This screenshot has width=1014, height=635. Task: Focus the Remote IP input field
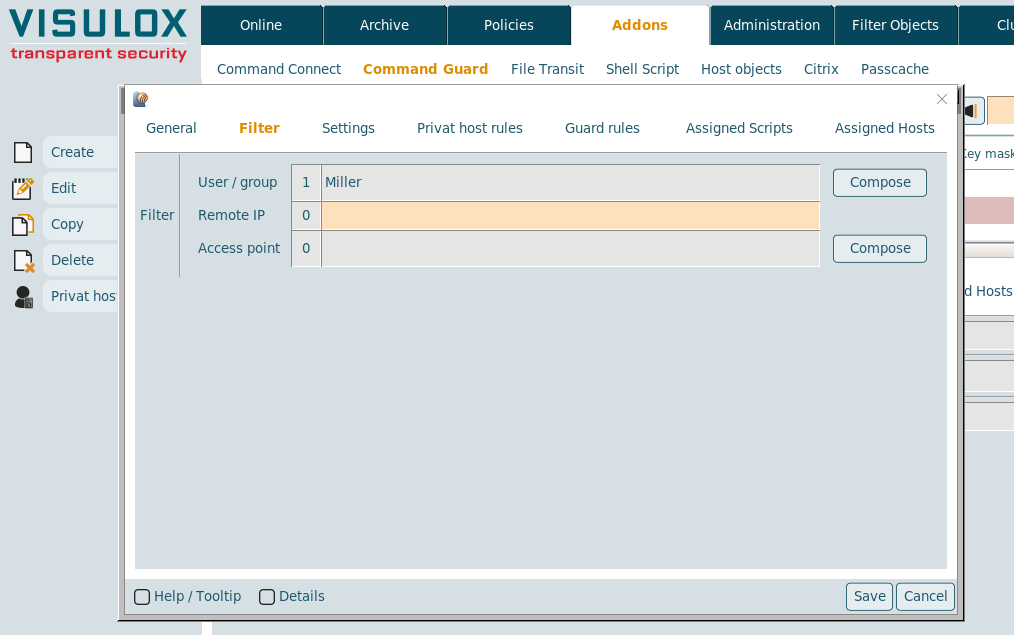(x=570, y=215)
